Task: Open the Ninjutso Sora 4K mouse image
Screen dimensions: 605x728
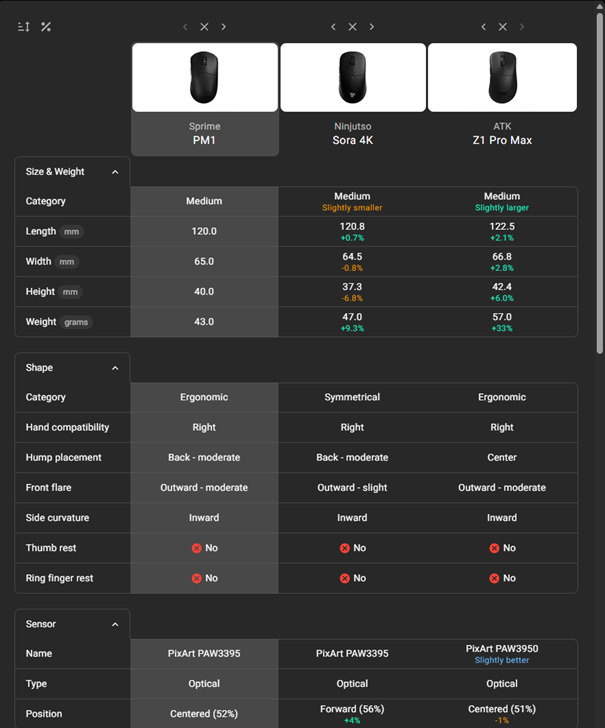Action: [352, 77]
